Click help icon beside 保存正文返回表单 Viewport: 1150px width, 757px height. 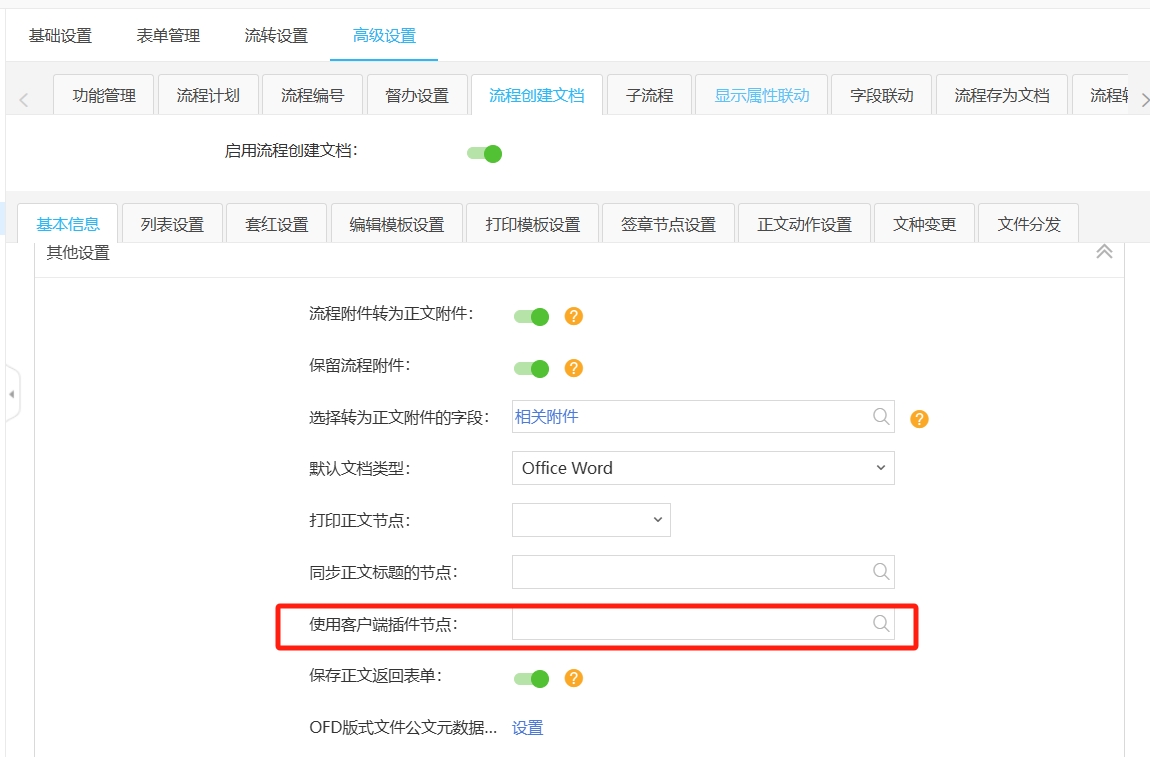(x=573, y=679)
